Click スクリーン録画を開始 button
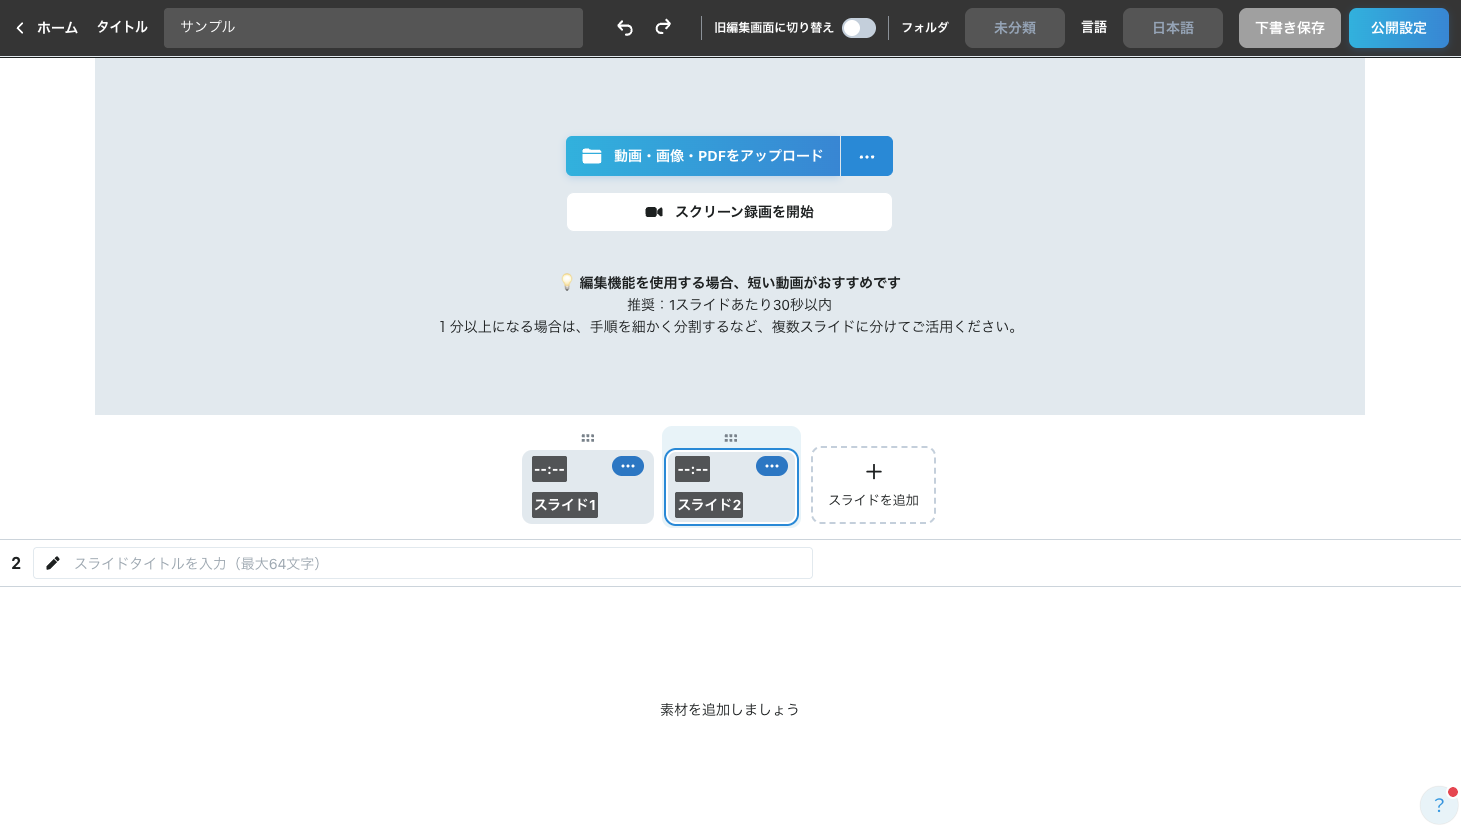This screenshot has width=1461, height=828. click(x=729, y=212)
